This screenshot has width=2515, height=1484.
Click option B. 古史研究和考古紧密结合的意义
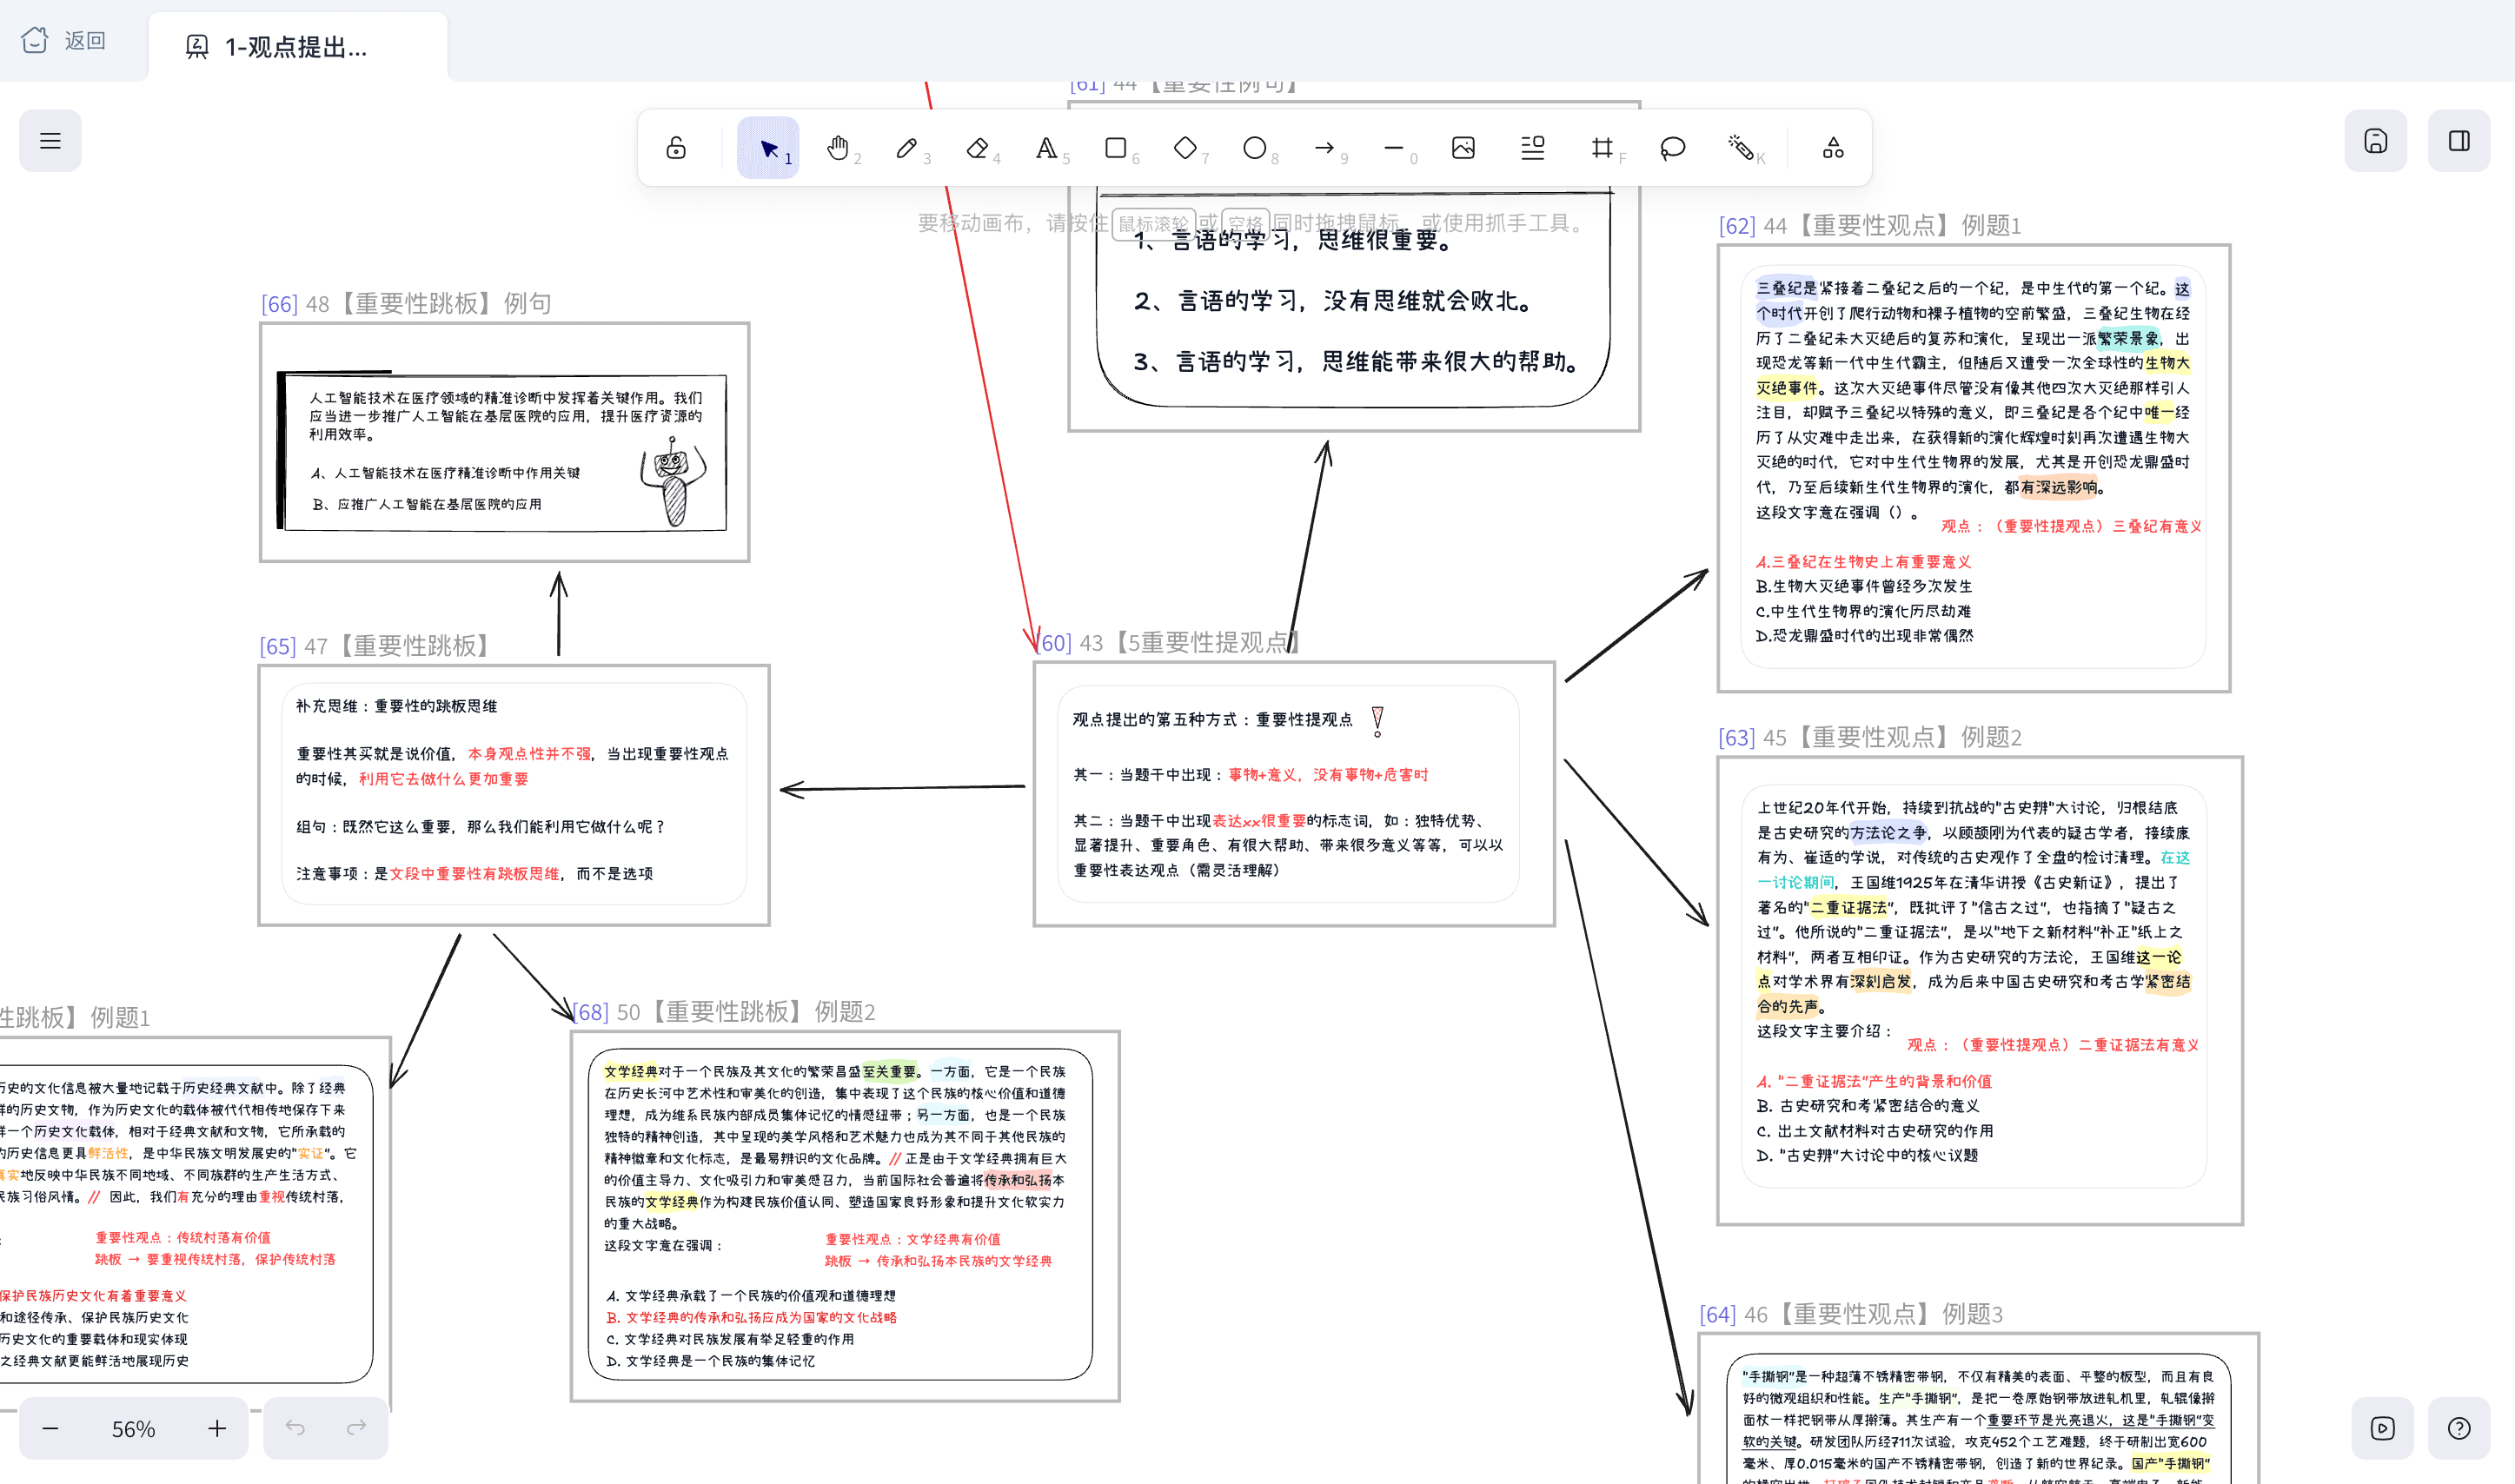pyautogui.click(x=1868, y=1106)
